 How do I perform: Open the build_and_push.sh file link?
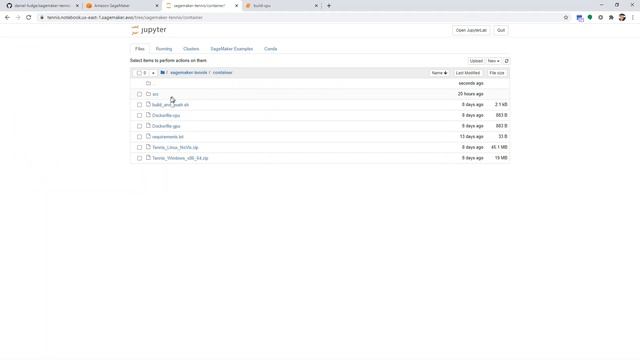[x=170, y=105]
